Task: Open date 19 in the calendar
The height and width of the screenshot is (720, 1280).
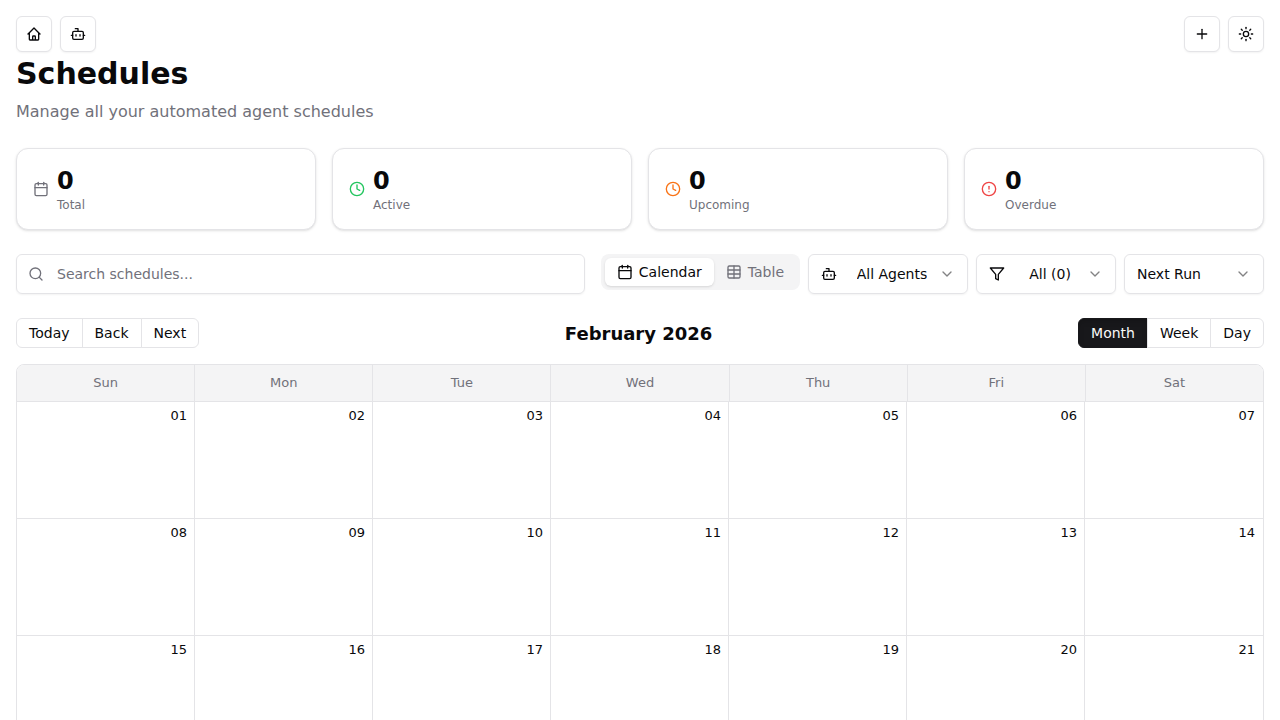Action: (x=890, y=649)
